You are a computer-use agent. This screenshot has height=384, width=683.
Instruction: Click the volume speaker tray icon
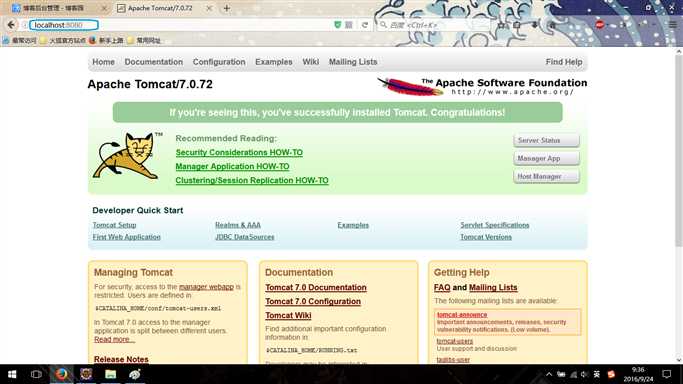click(x=585, y=374)
